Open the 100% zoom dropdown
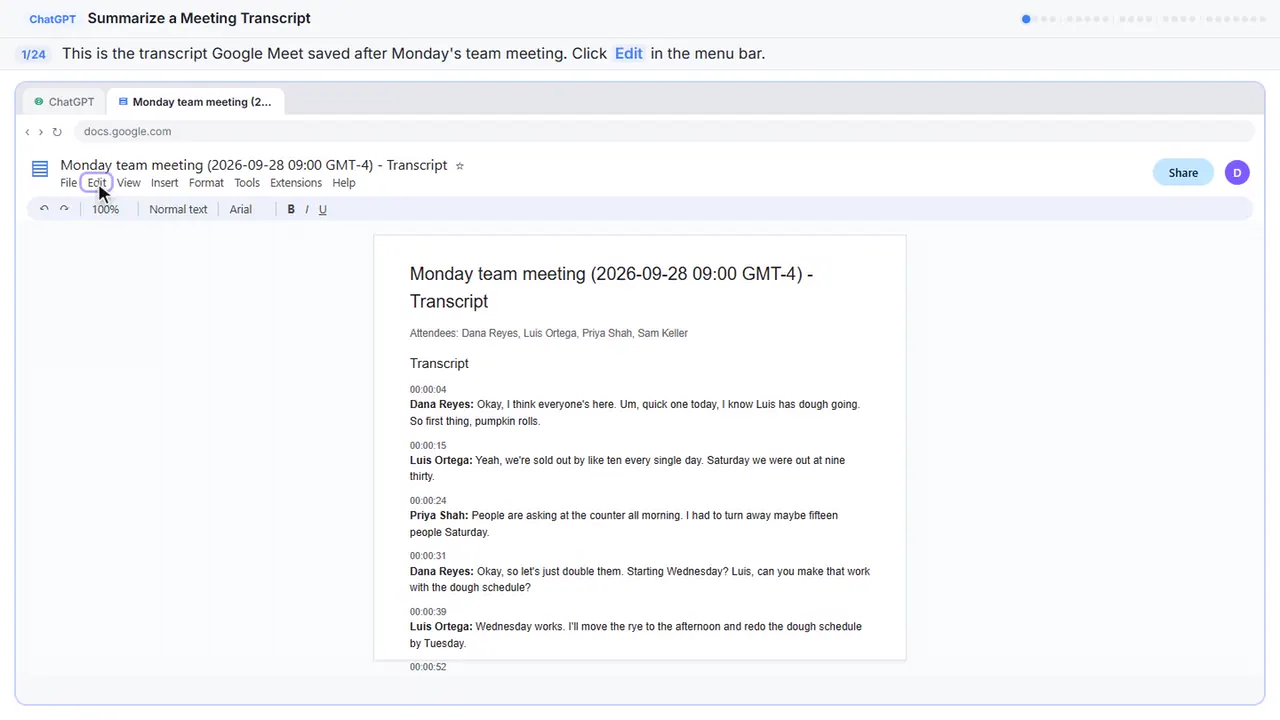Viewport: 1280px width, 720px height. tap(105, 209)
